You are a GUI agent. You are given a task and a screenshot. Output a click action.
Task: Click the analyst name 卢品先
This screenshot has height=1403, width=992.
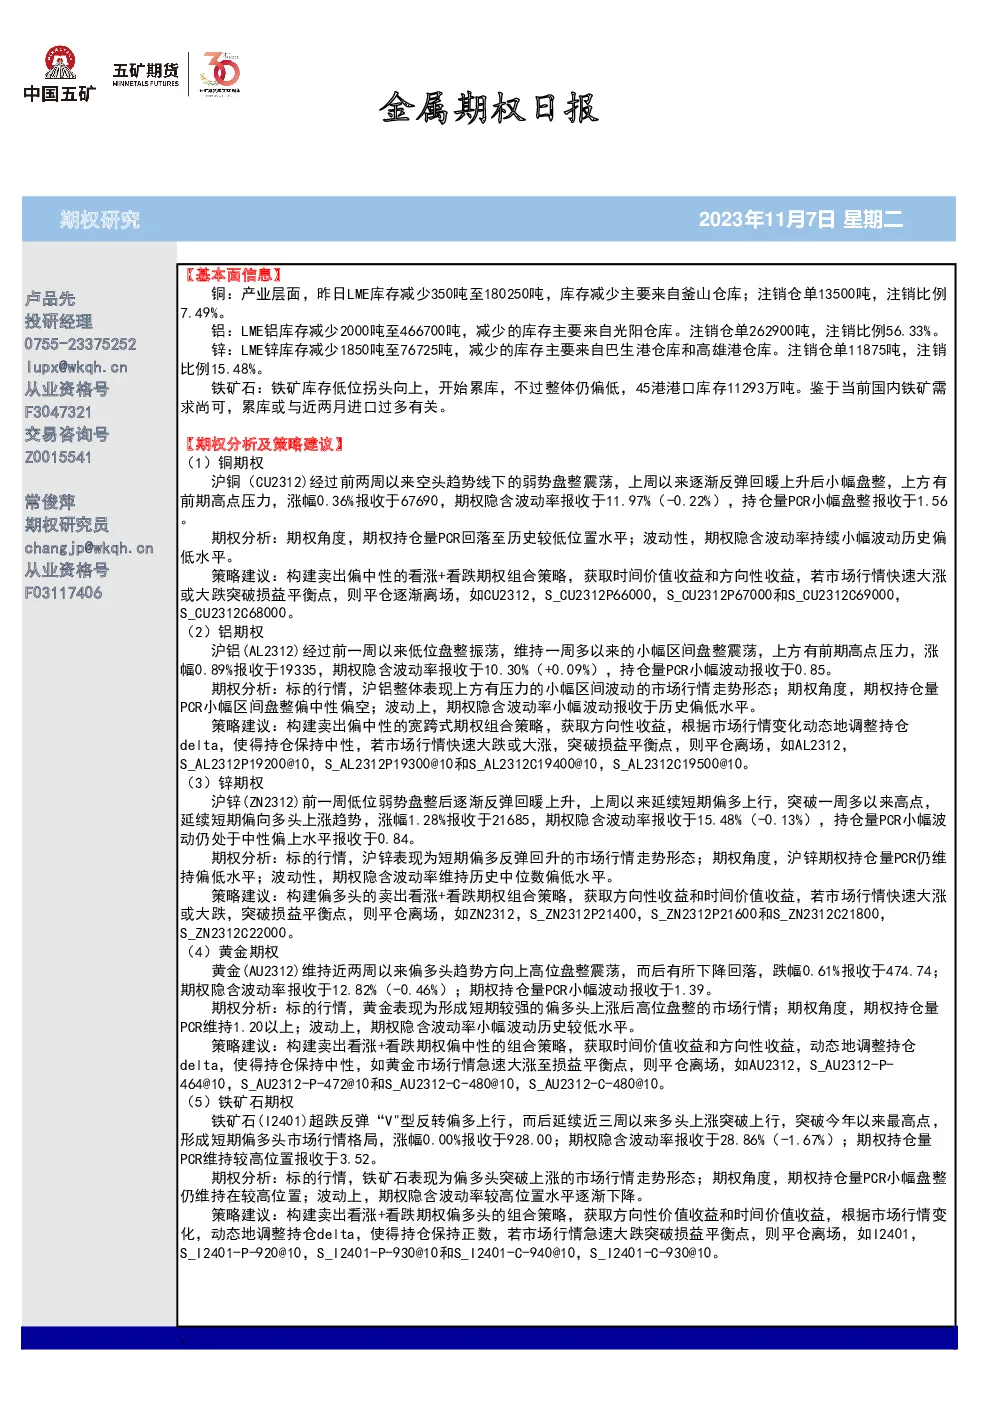(50, 299)
